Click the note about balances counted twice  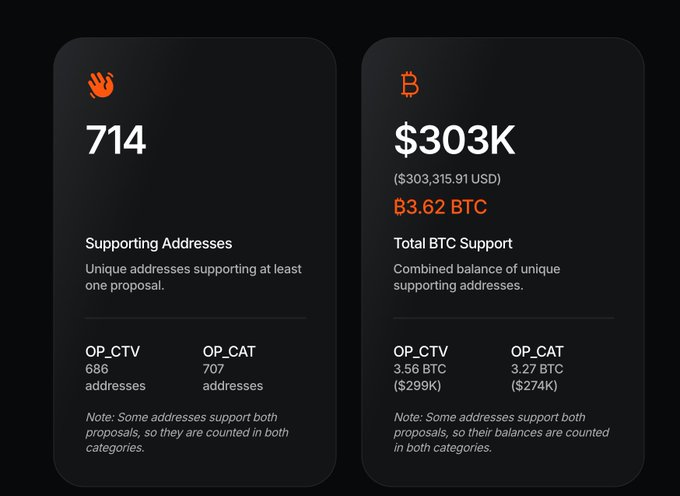[500, 432]
